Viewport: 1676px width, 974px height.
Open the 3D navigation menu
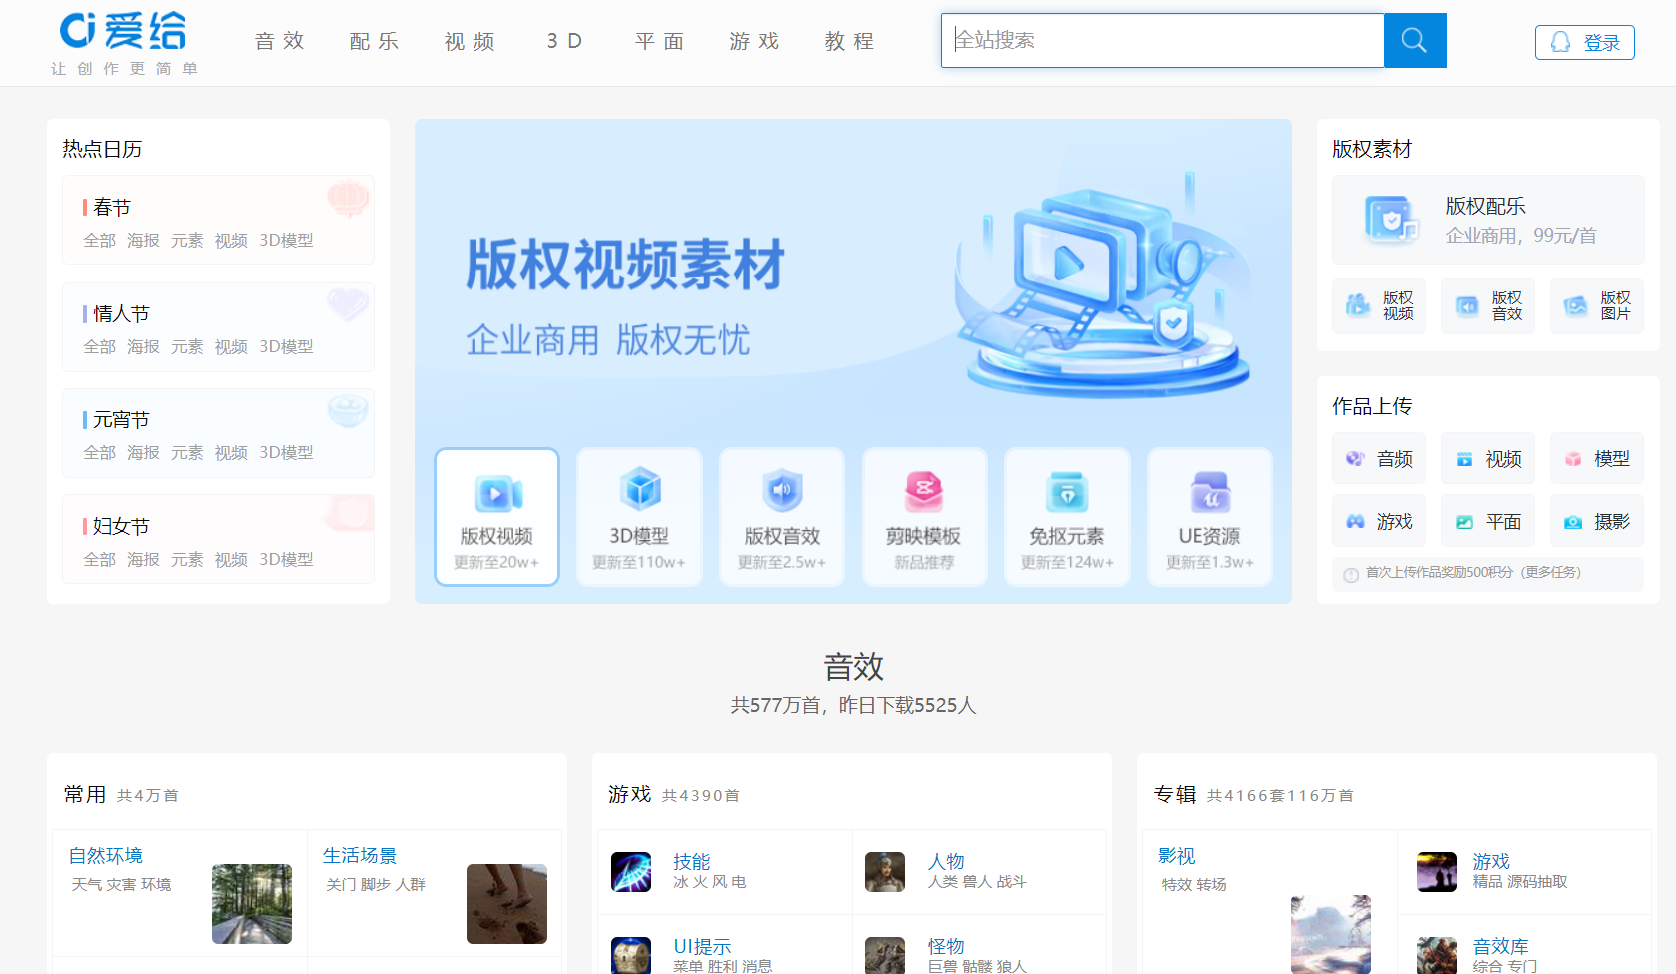point(564,41)
